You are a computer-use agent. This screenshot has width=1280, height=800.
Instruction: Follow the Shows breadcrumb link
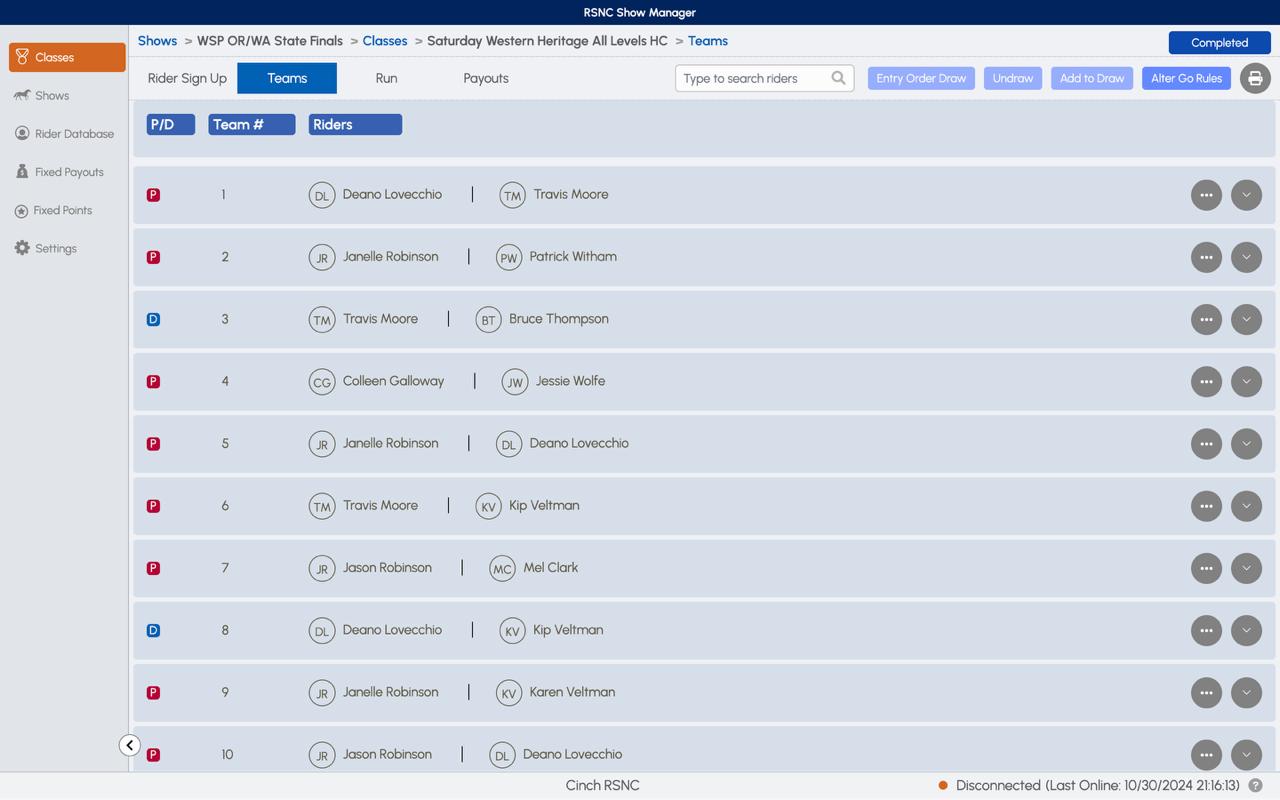[157, 41]
